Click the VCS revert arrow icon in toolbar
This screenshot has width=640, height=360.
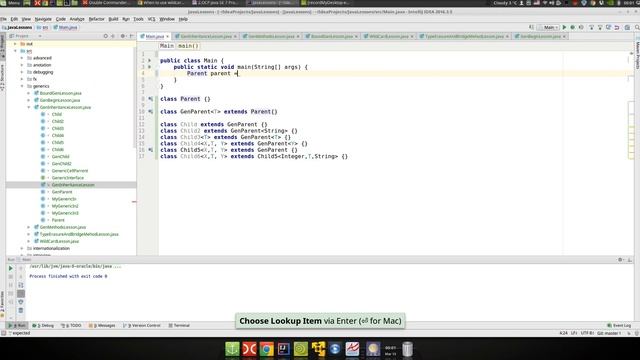coord(617,27)
